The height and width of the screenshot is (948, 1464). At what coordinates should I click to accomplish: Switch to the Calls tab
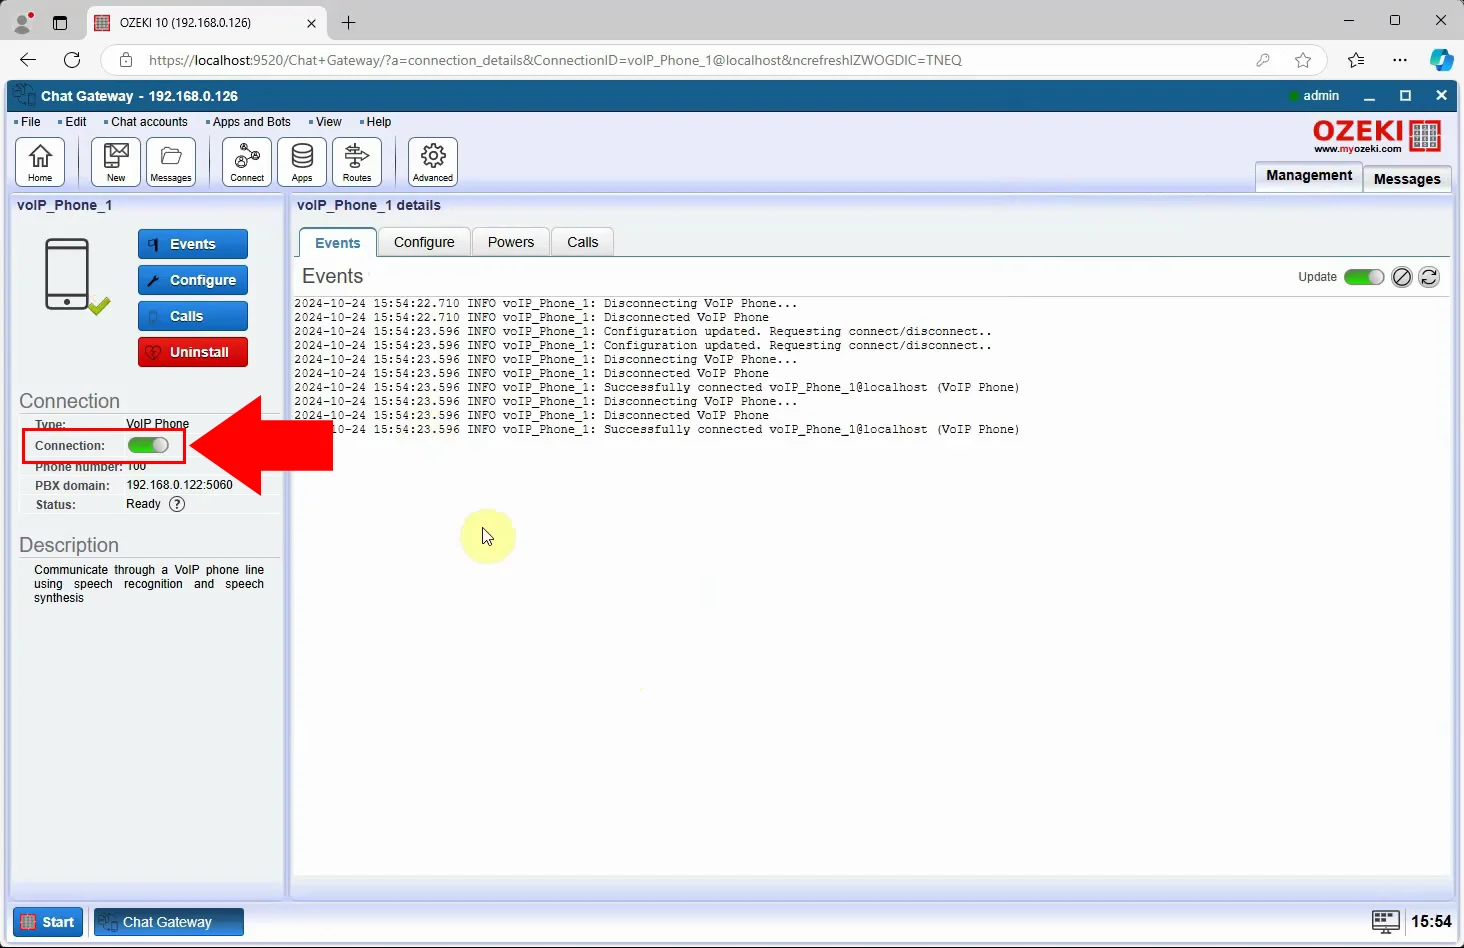pos(582,242)
